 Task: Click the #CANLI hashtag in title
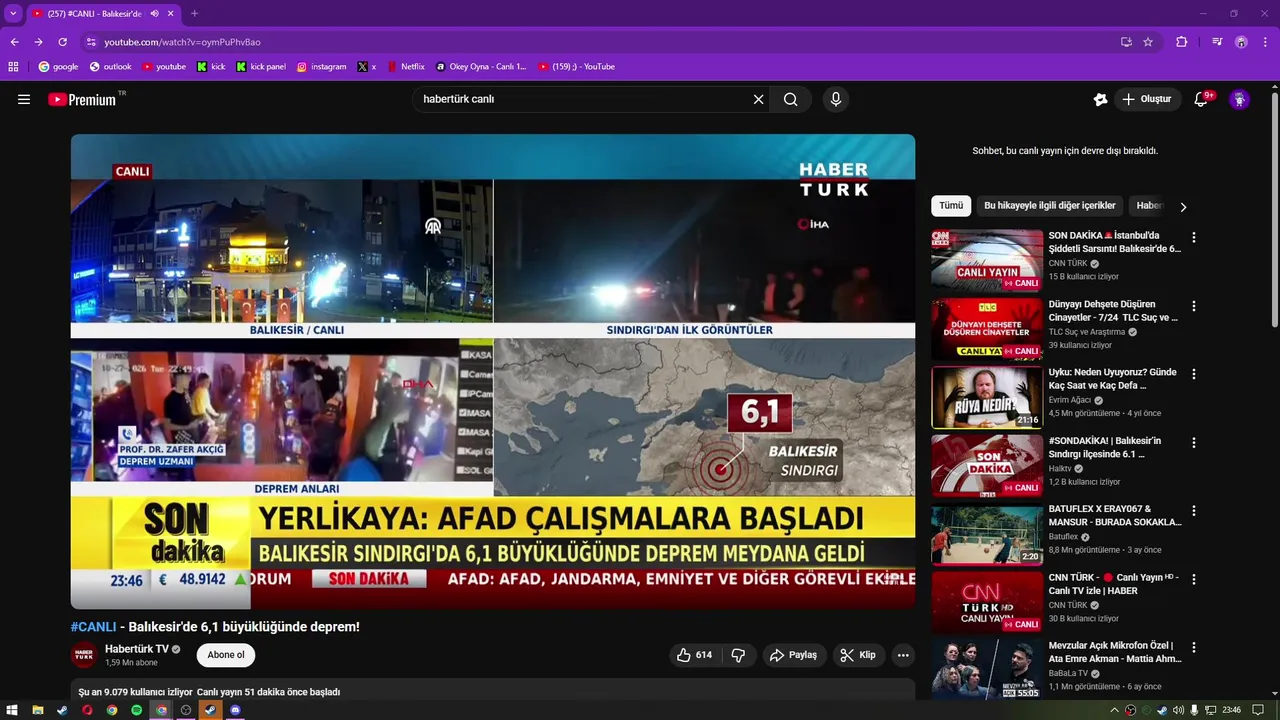(93, 627)
